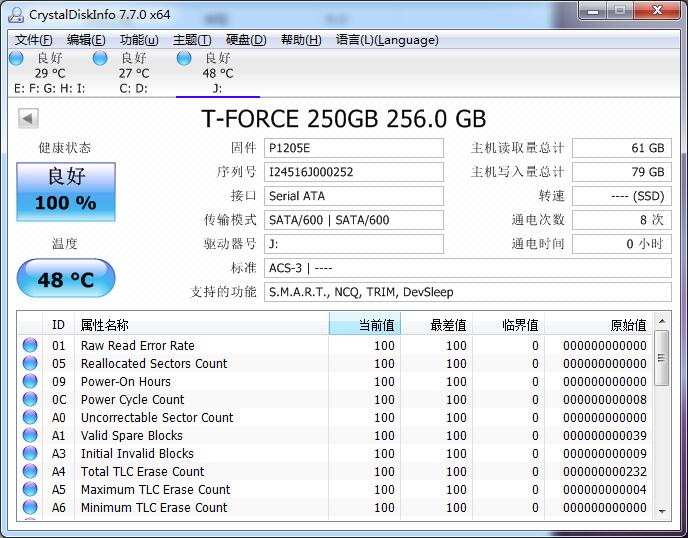The width and height of the screenshot is (688, 538).
Task: Click the attribute list scroll up arrow
Action: 662,321
